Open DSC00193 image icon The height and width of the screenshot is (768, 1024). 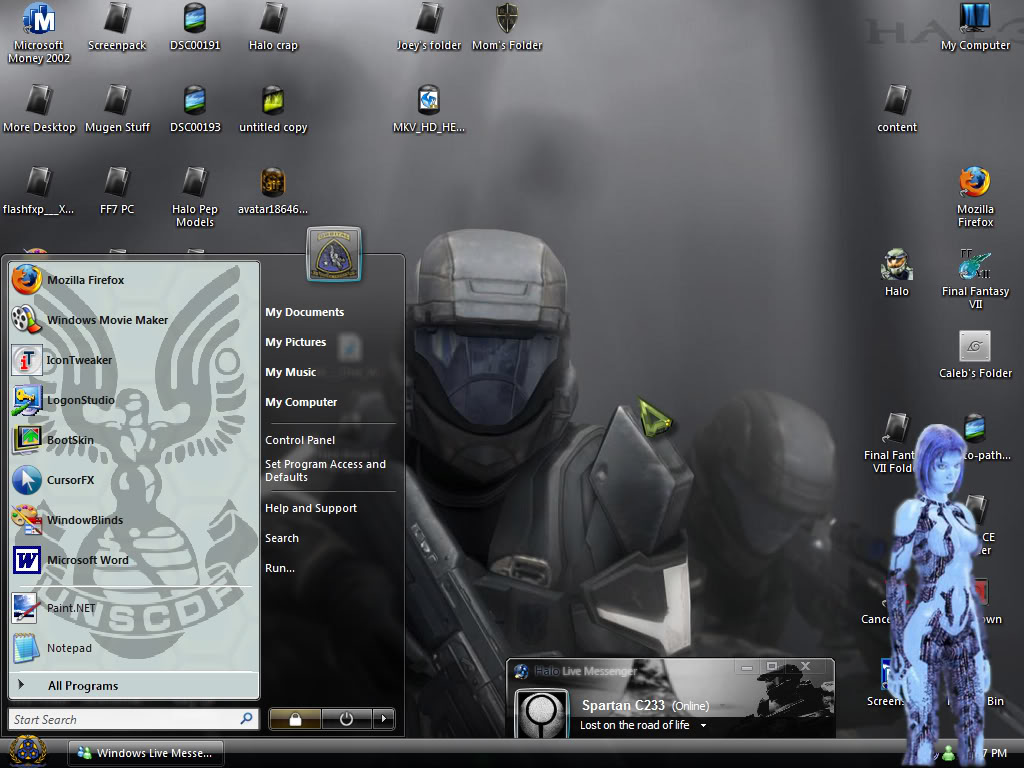coord(195,109)
